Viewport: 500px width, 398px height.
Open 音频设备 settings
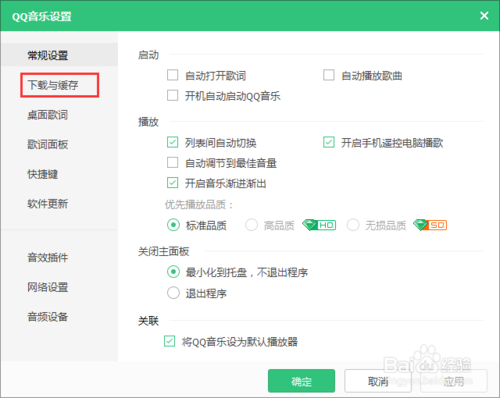pyautogui.click(x=48, y=317)
